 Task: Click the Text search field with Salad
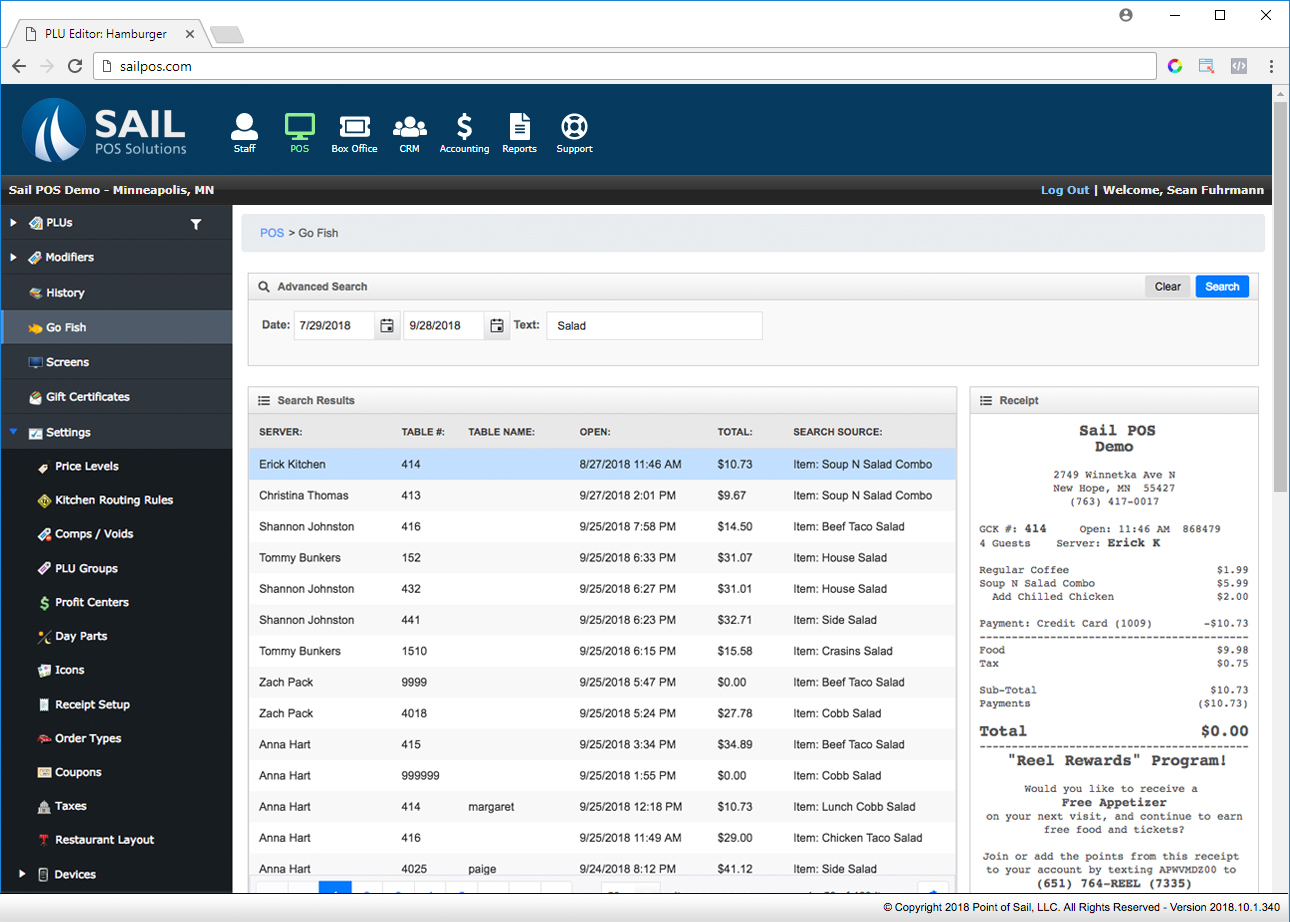point(654,326)
